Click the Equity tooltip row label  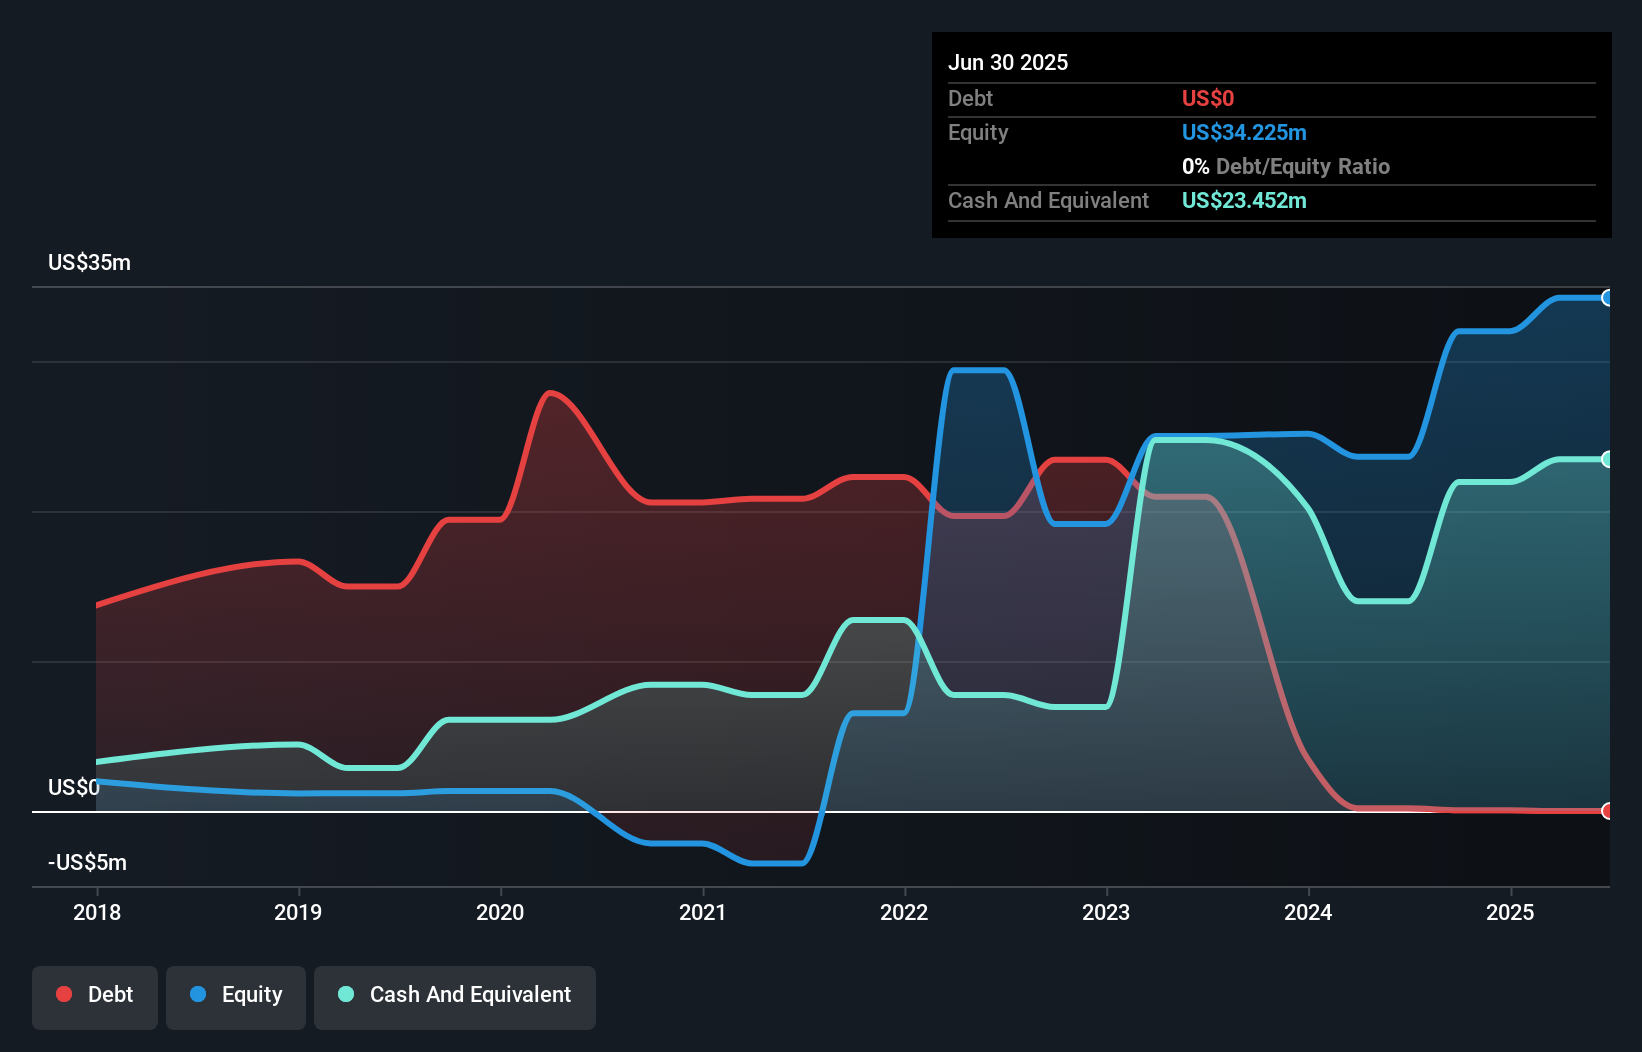978,132
